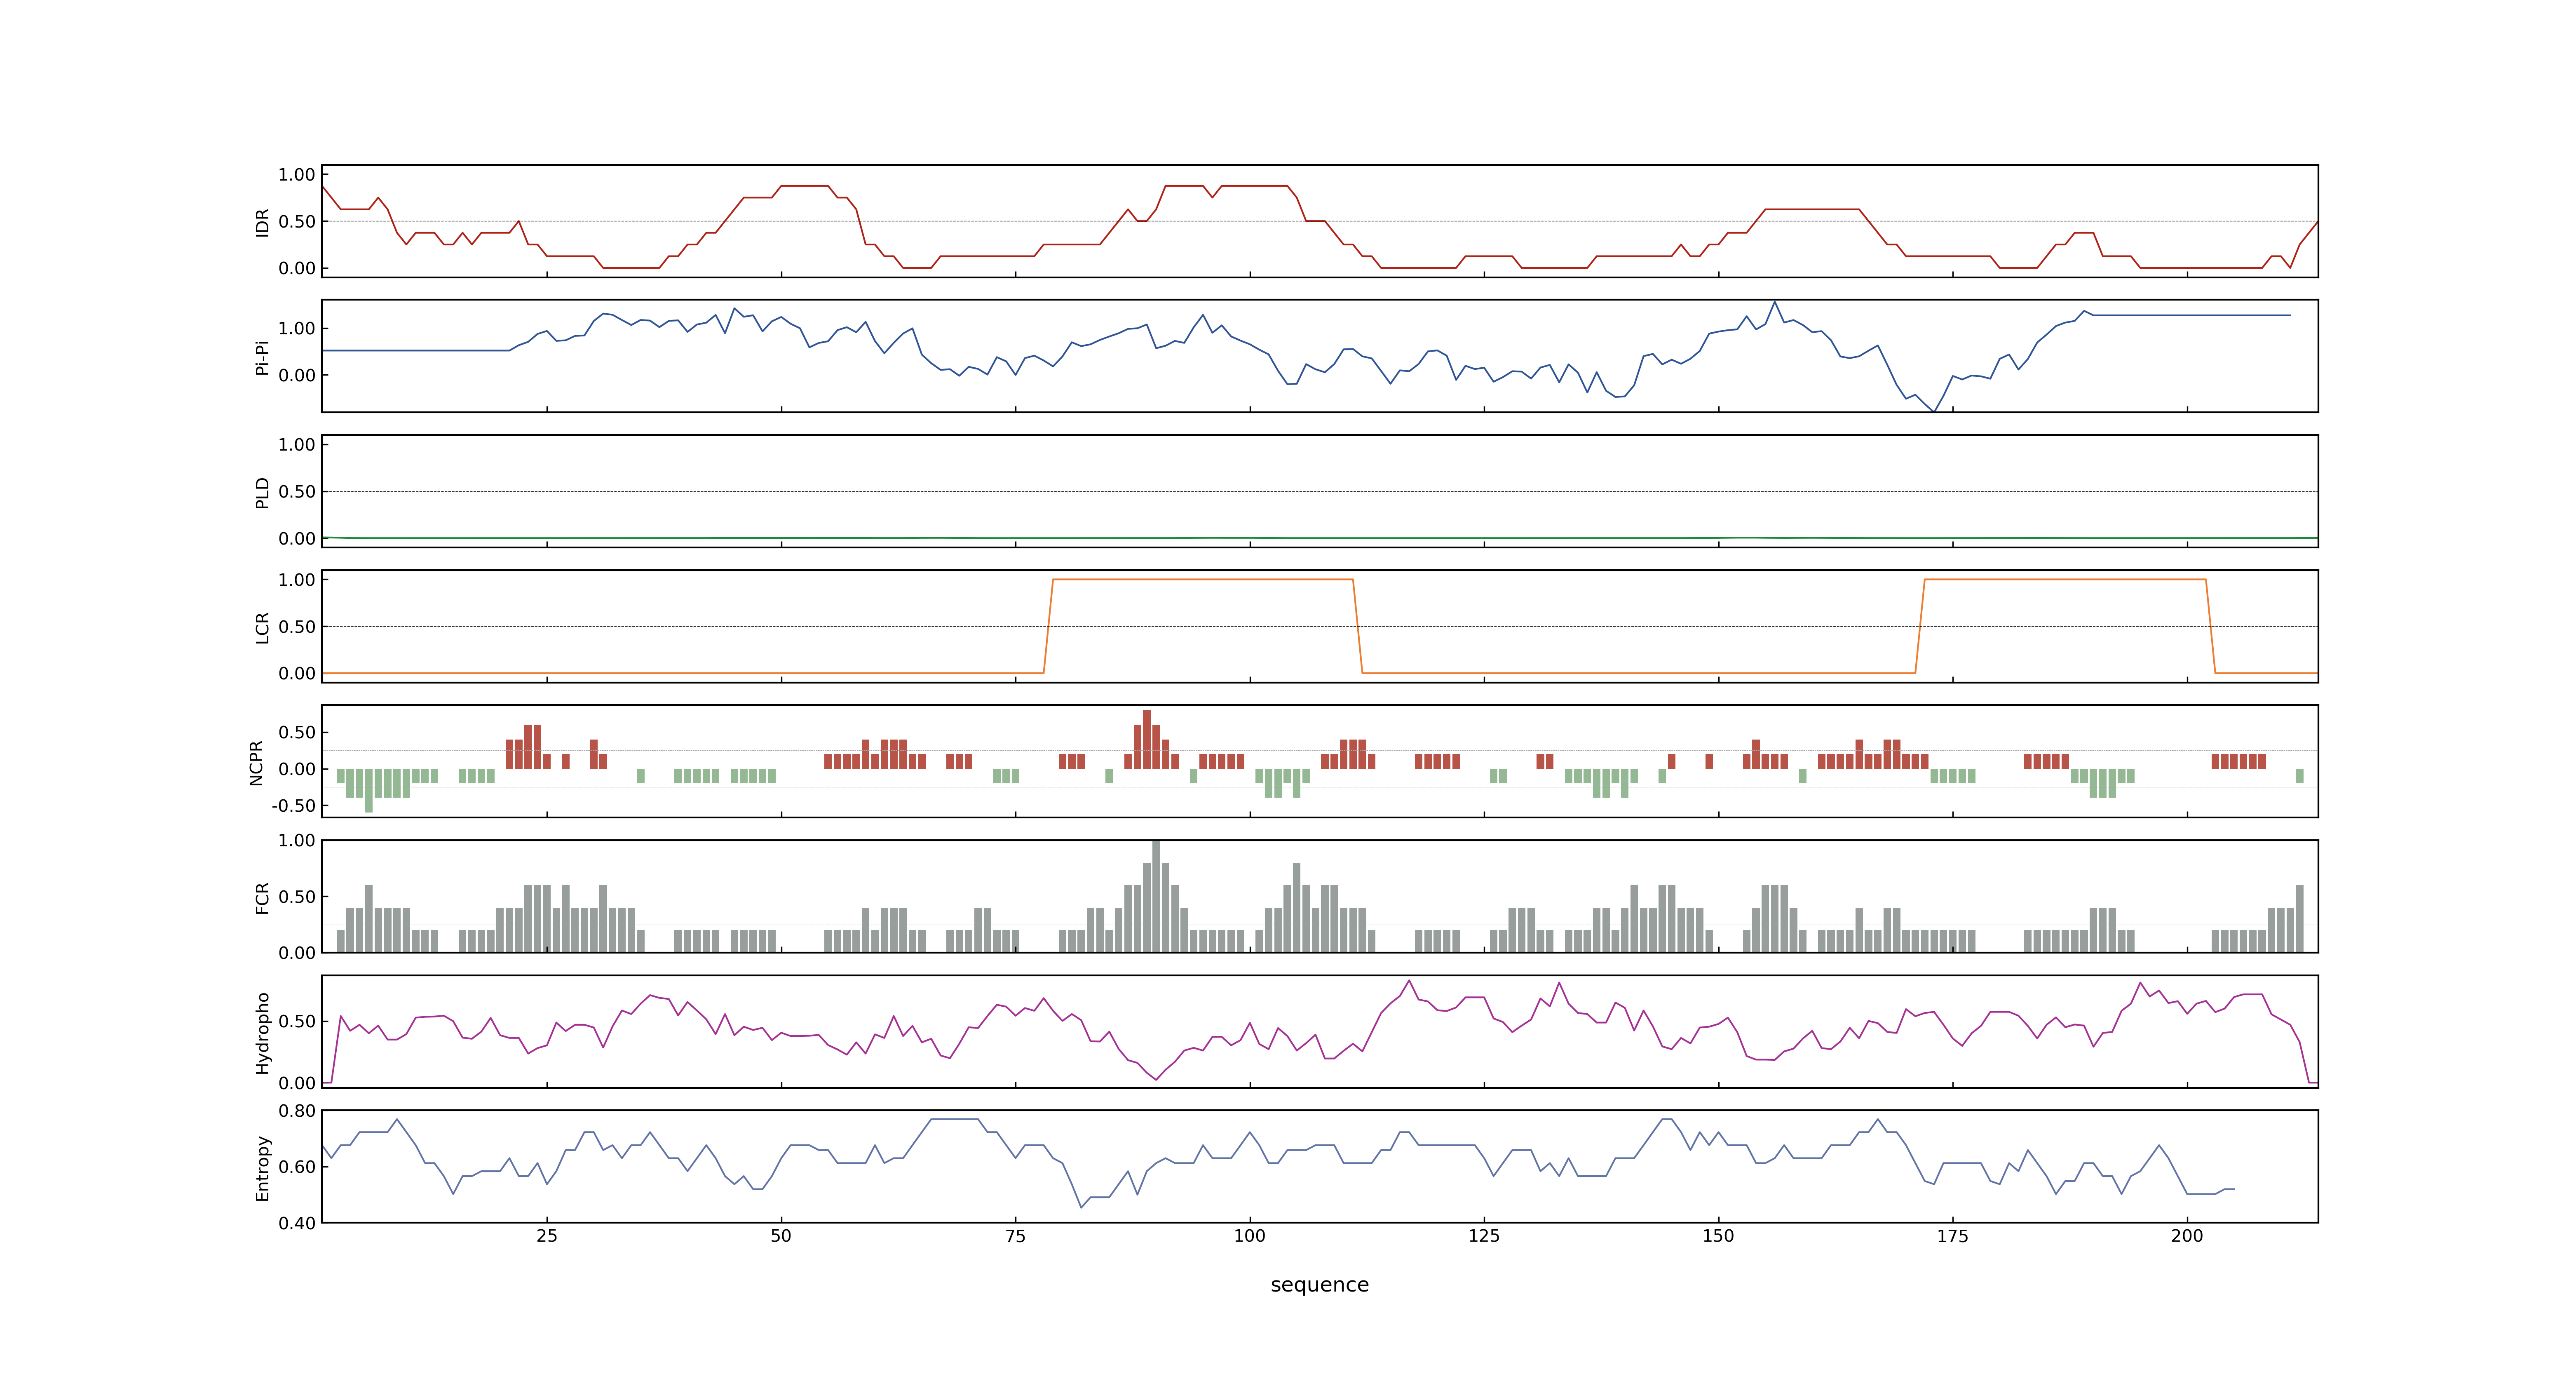The image size is (2576, 1374).
Task: Click the 0.60 tick on Entropy axis
Action: [x=297, y=1167]
